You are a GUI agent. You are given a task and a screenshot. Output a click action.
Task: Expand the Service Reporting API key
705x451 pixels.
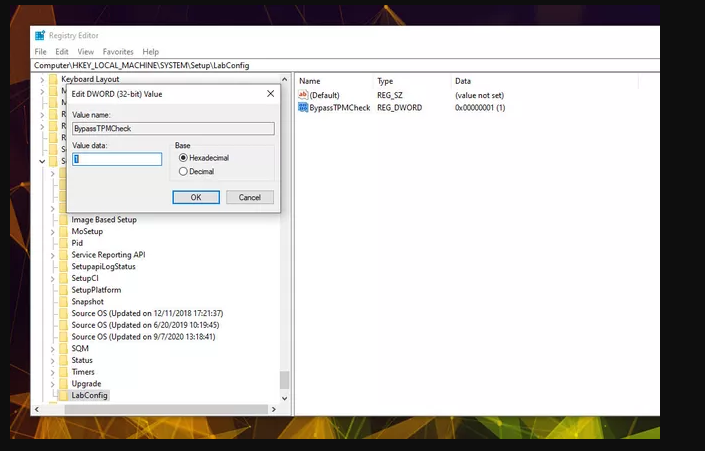[53, 255]
